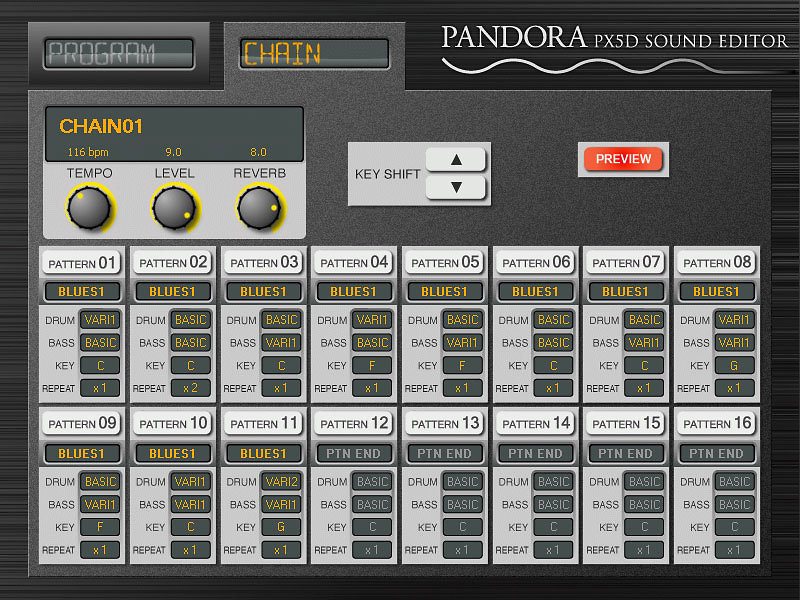Adjust the LEVEL knob
Screen dimensions: 800x600
click(x=174, y=208)
